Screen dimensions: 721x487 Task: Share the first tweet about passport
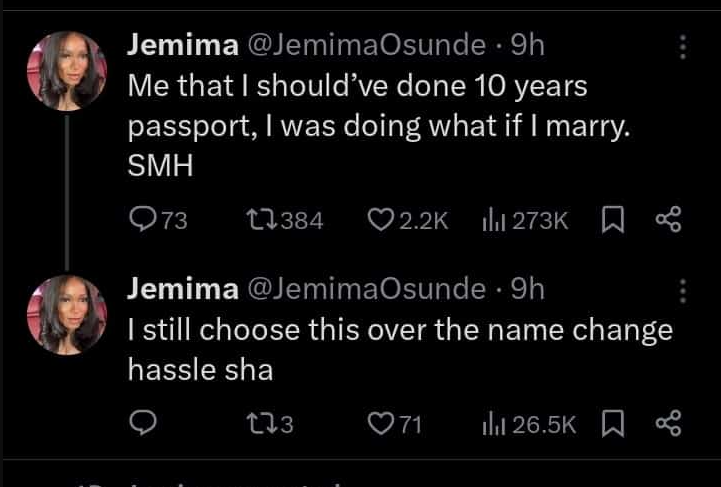tap(668, 221)
